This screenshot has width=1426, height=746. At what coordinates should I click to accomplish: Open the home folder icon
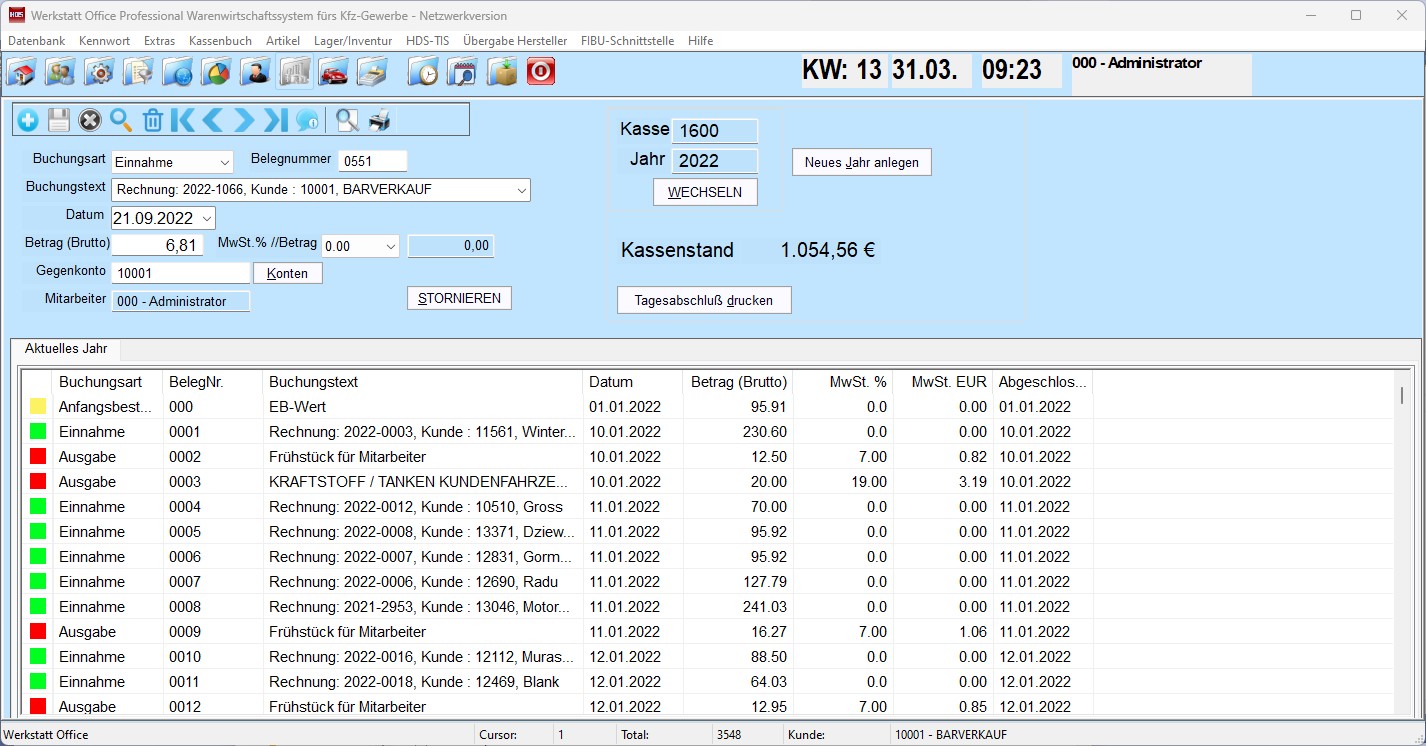click(22, 72)
